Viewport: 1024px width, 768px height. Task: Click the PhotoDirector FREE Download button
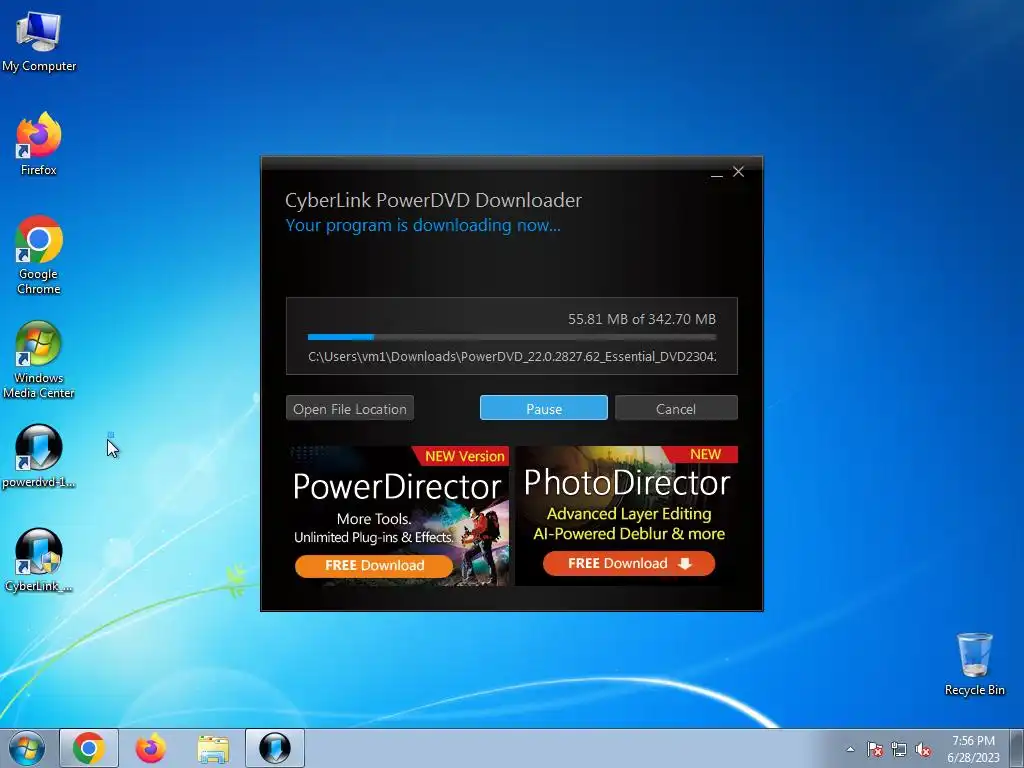point(629,564)
